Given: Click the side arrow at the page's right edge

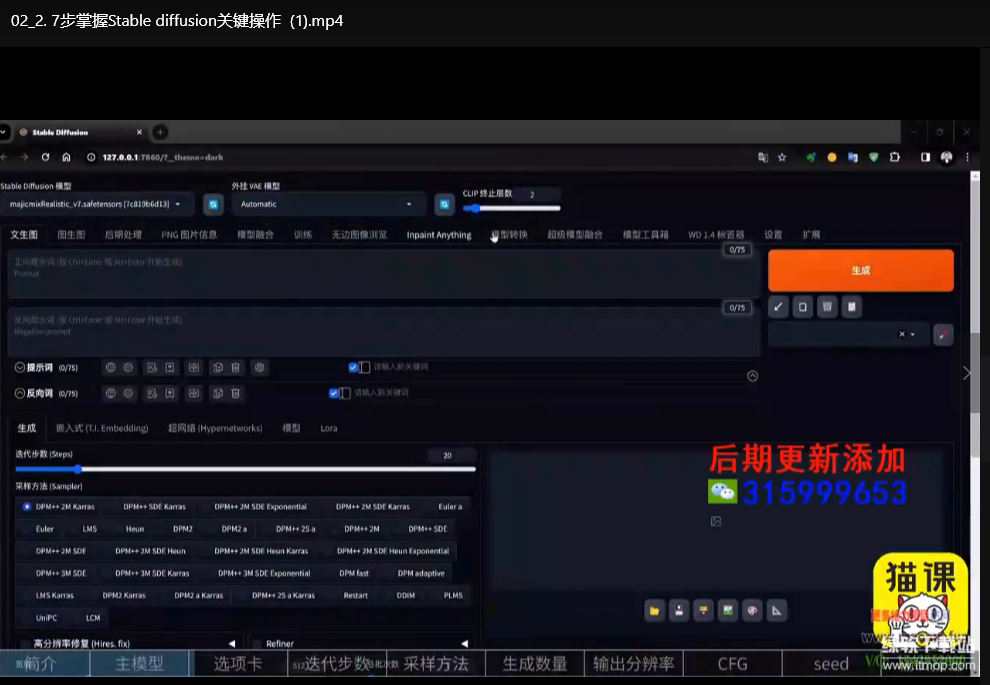Looking at the screenshot, I should point(967,373).
